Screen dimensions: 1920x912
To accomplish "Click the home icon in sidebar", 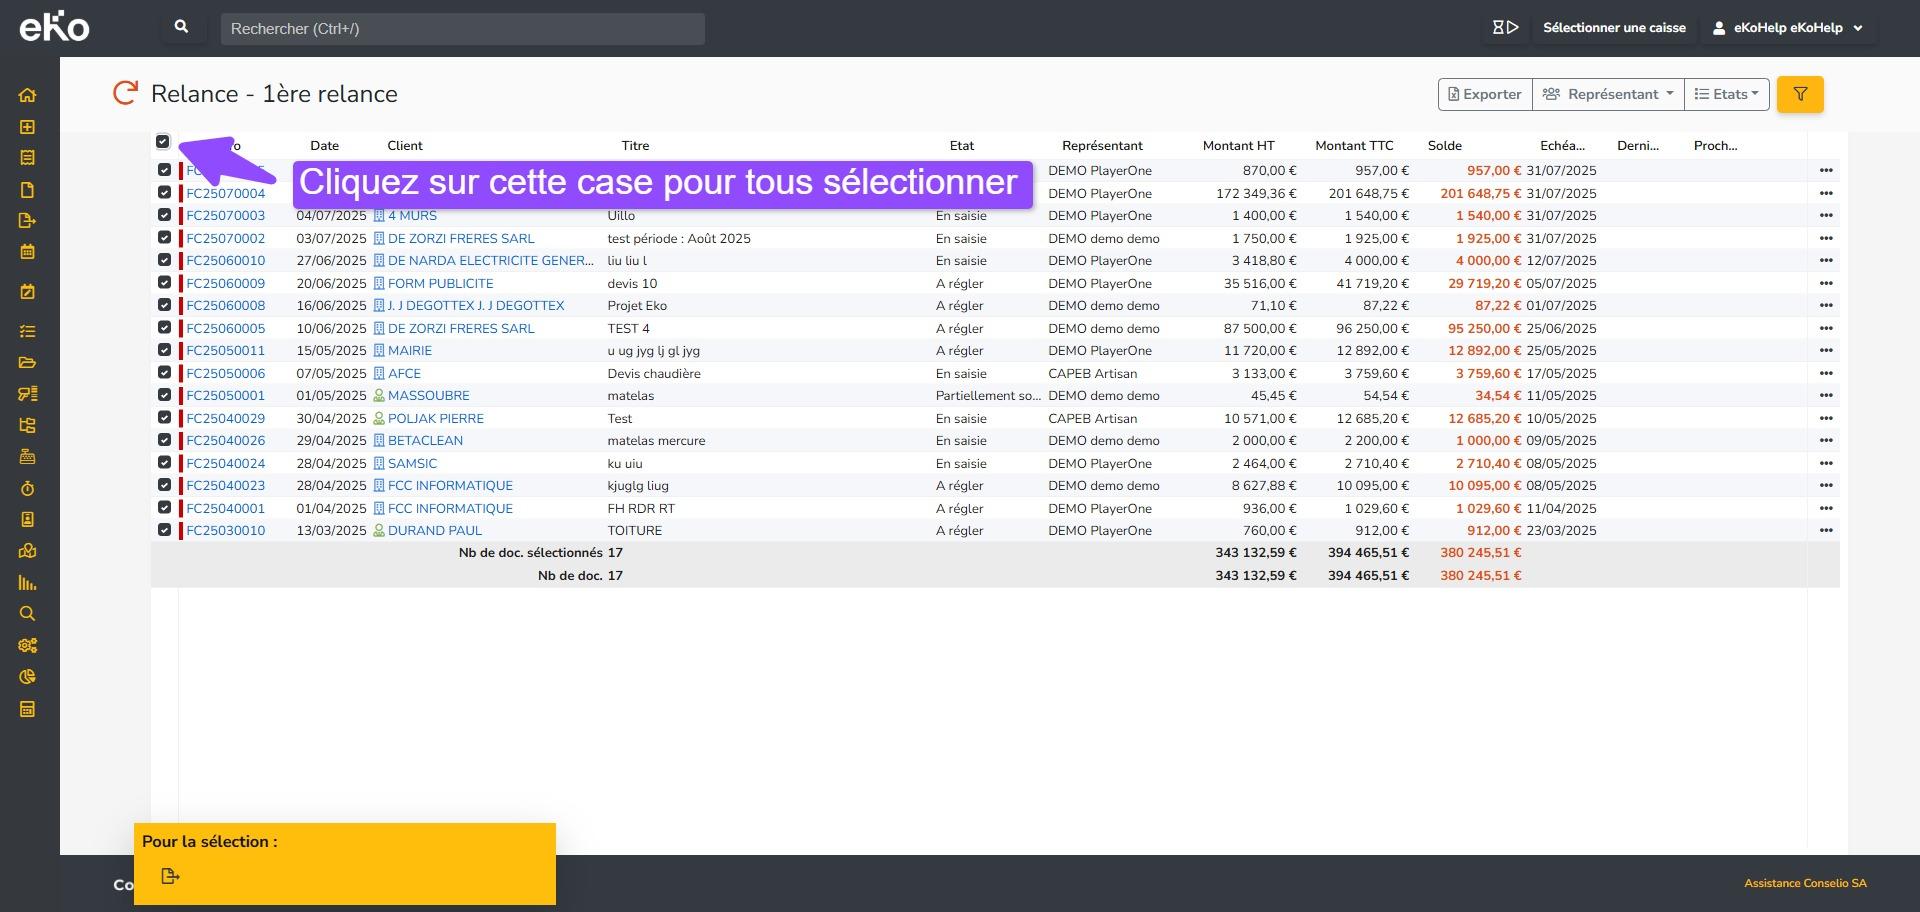I will pyautogui.click(x=27, y=95).
